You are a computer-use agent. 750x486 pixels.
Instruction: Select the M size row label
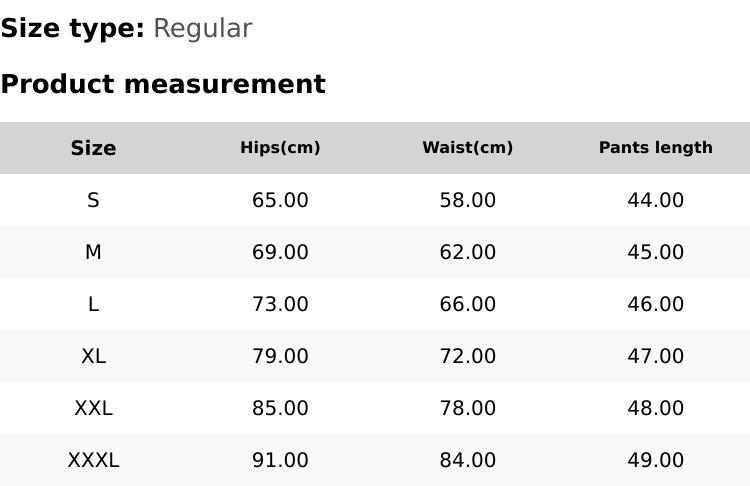(93, 252)
